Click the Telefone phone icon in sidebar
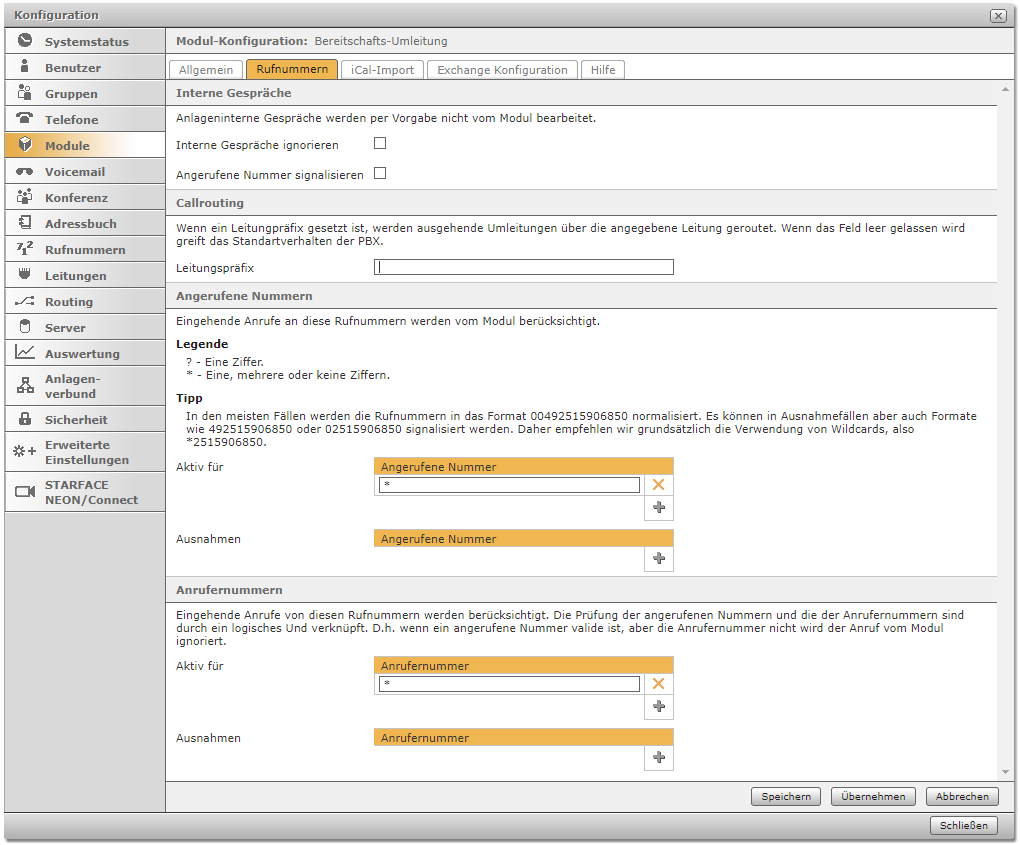 25,119
